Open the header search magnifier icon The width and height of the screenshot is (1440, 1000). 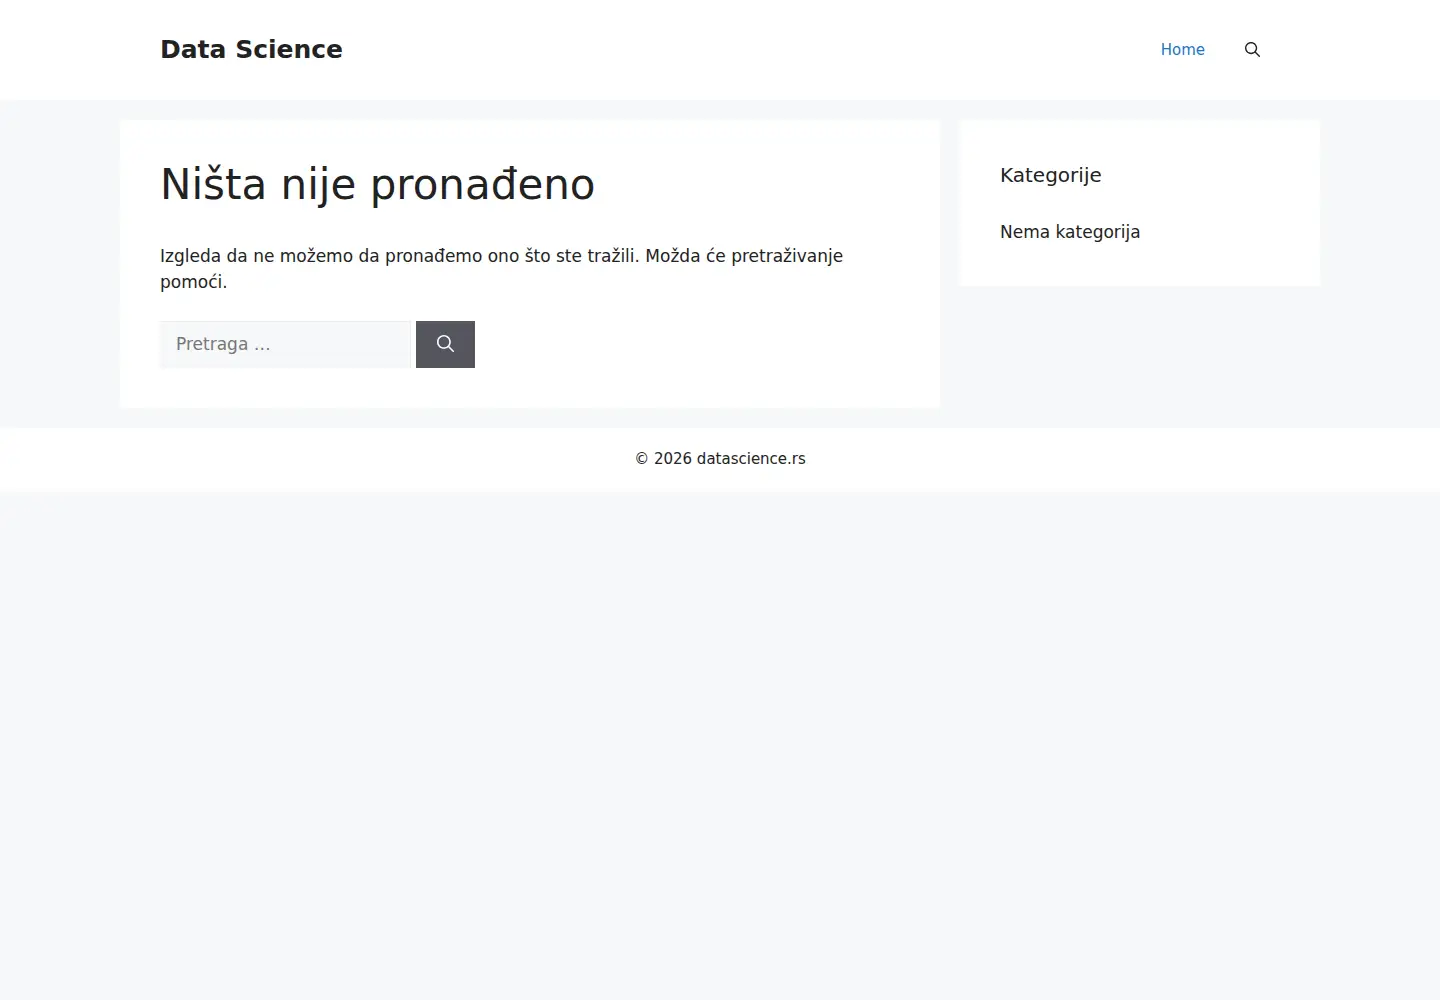1252,50
